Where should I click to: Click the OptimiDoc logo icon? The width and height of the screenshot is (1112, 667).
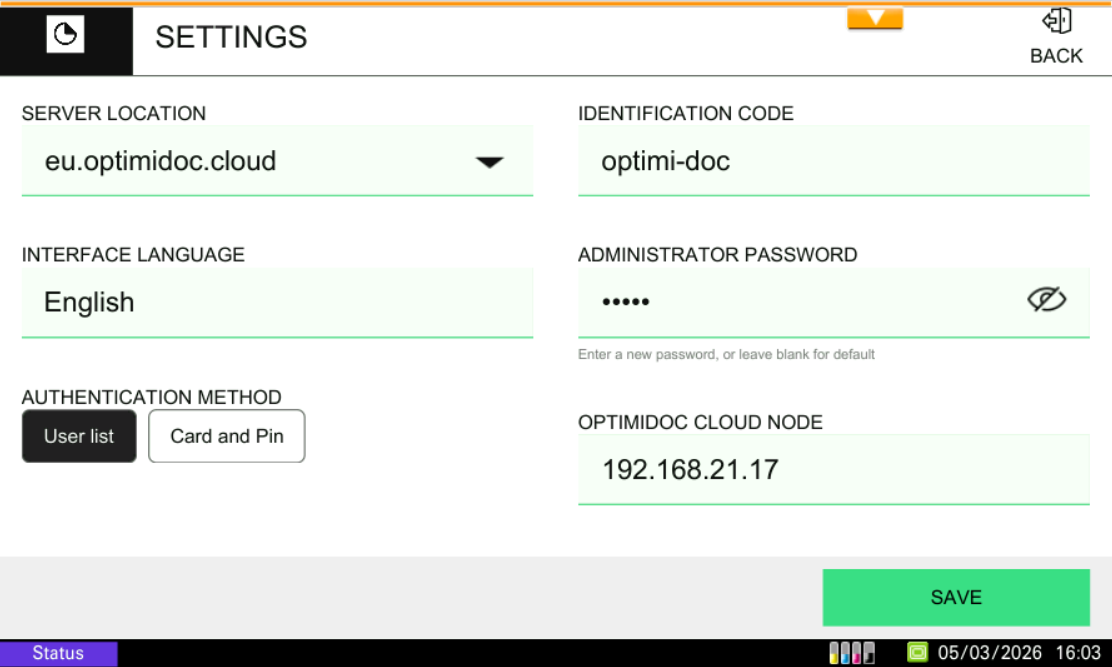65,36
